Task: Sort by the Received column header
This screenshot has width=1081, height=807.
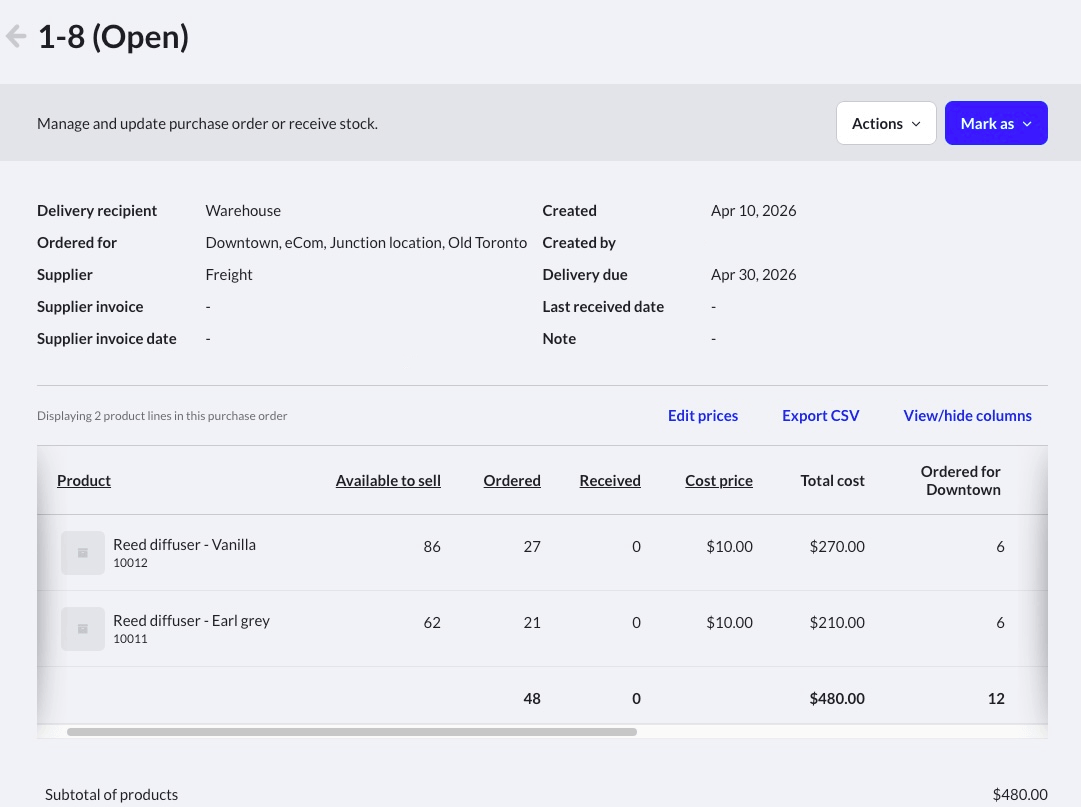Action: click(x=609, y=480)
